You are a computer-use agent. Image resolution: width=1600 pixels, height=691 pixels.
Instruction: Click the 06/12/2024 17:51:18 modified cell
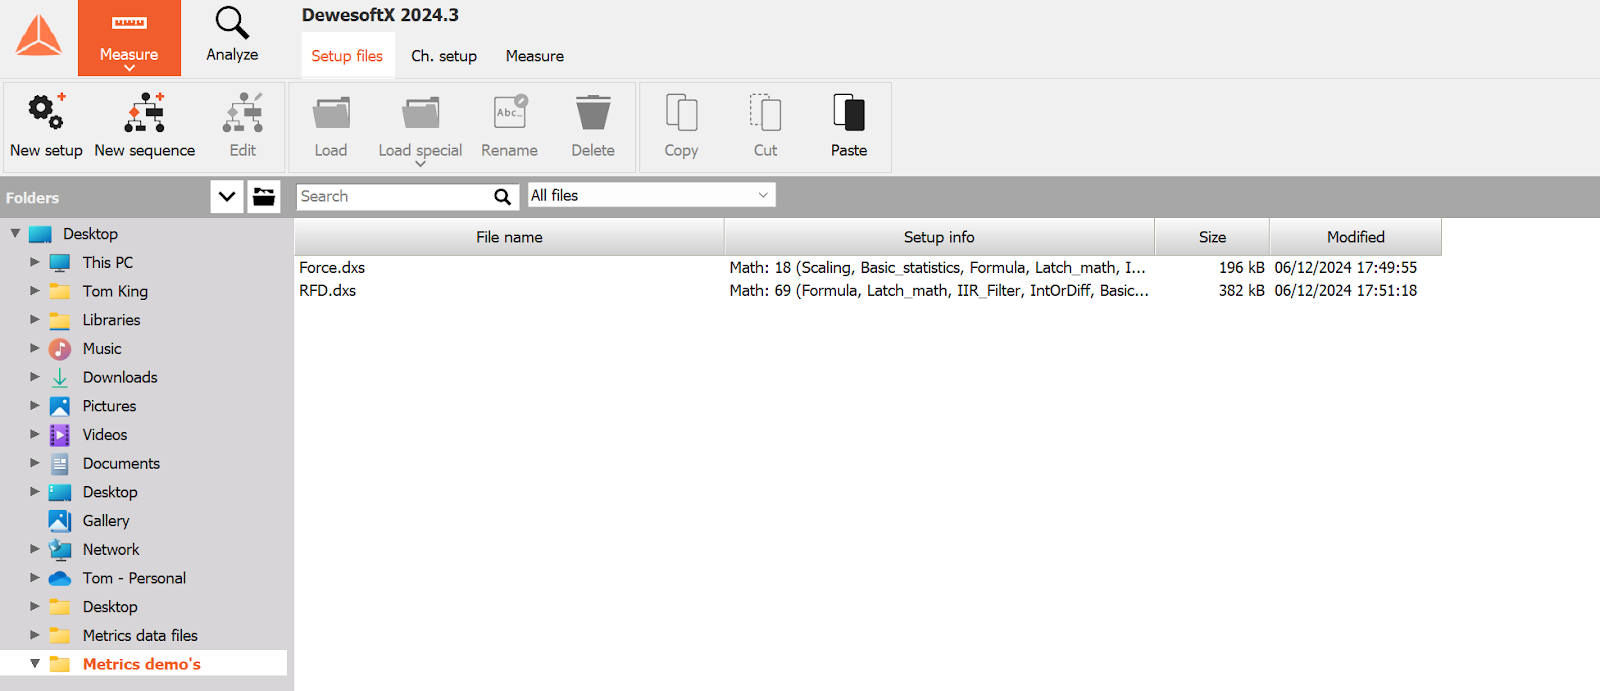tap(1345, 291)
